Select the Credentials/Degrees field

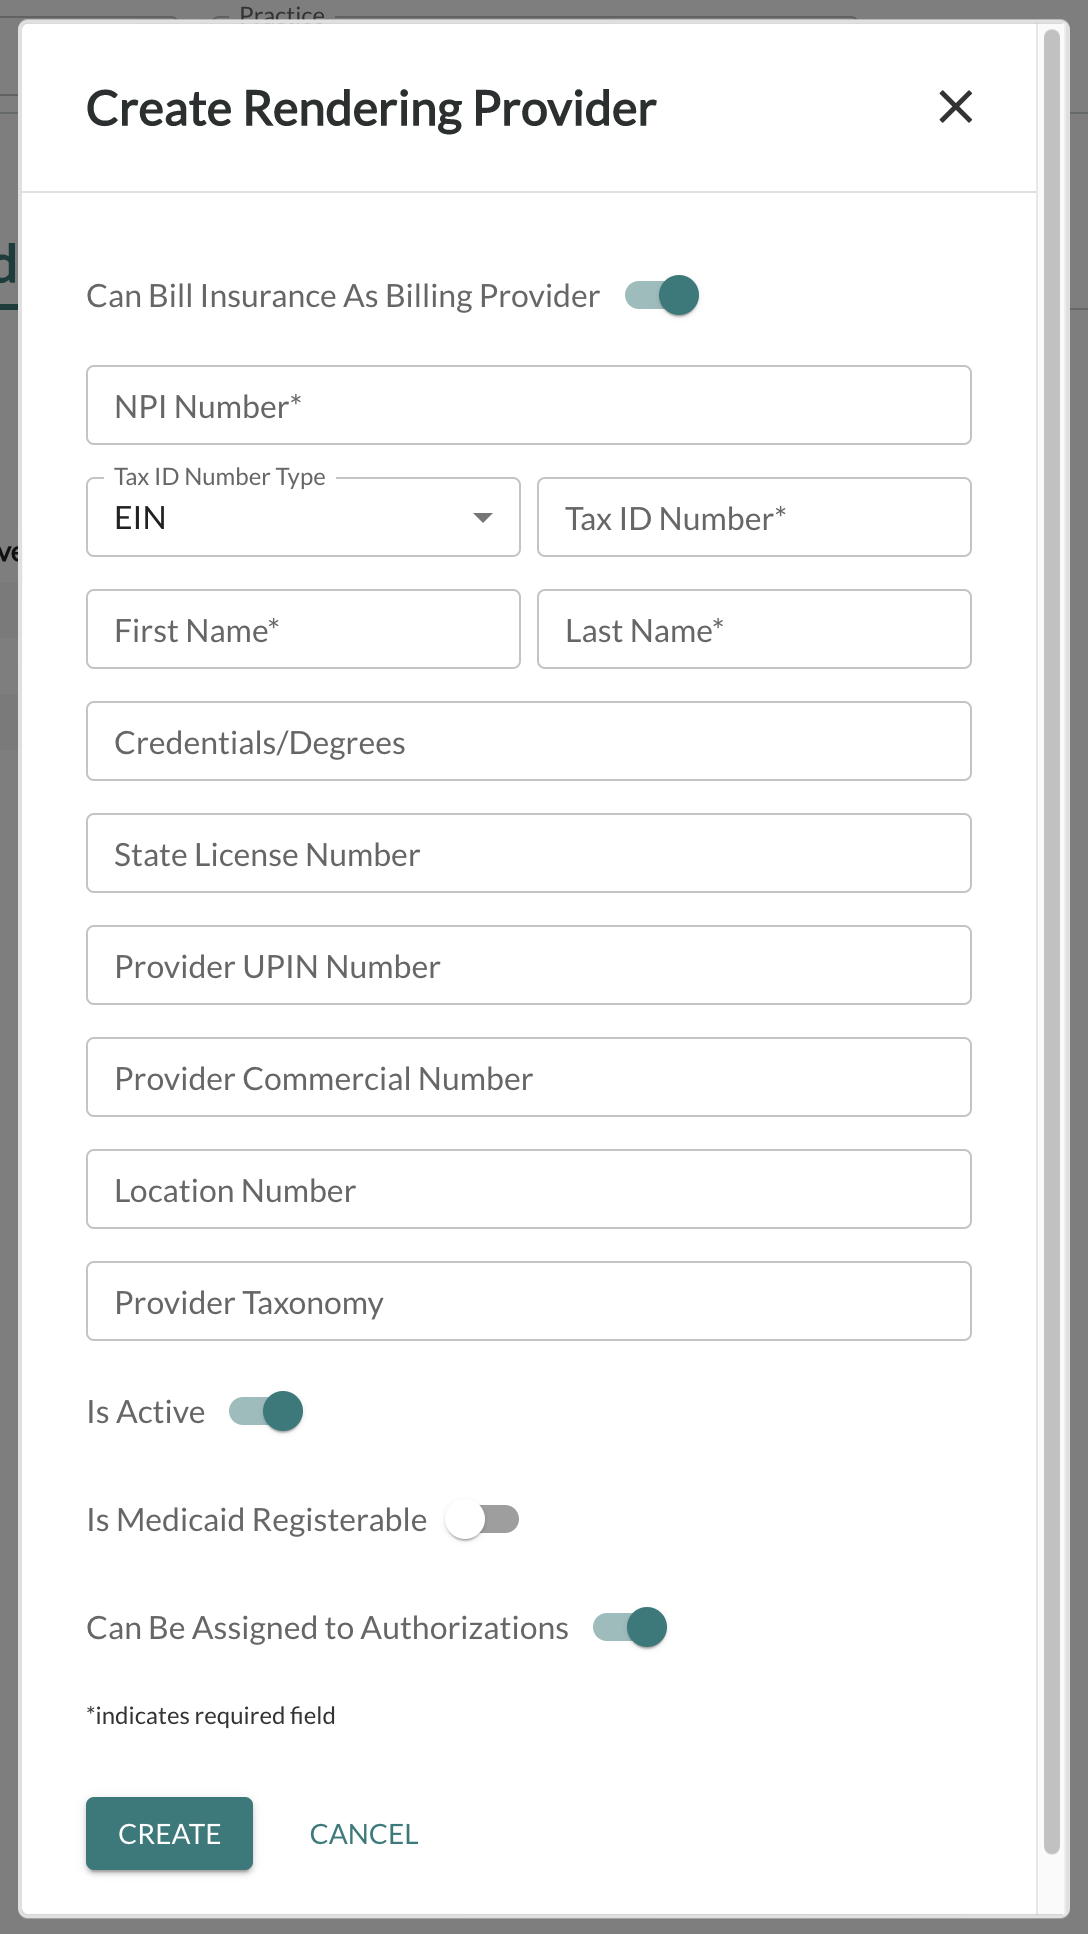tap(529, 741)
